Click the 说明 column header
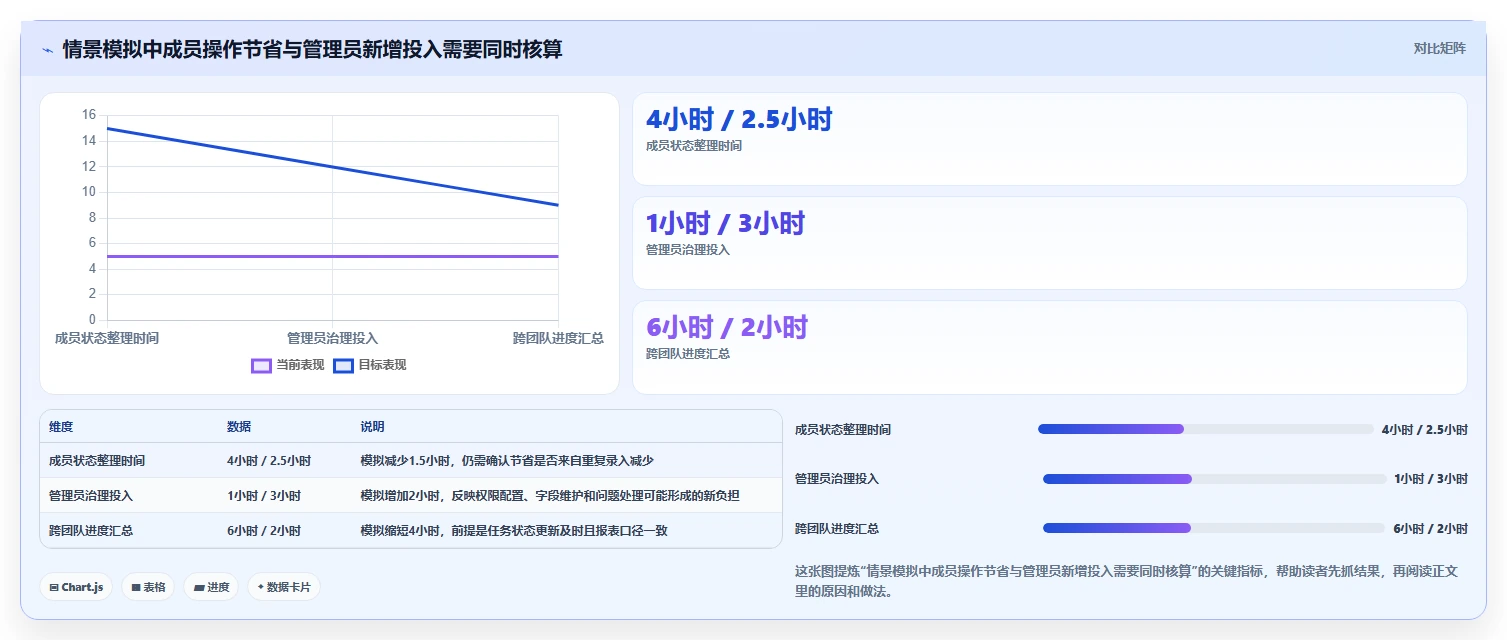 372,427
